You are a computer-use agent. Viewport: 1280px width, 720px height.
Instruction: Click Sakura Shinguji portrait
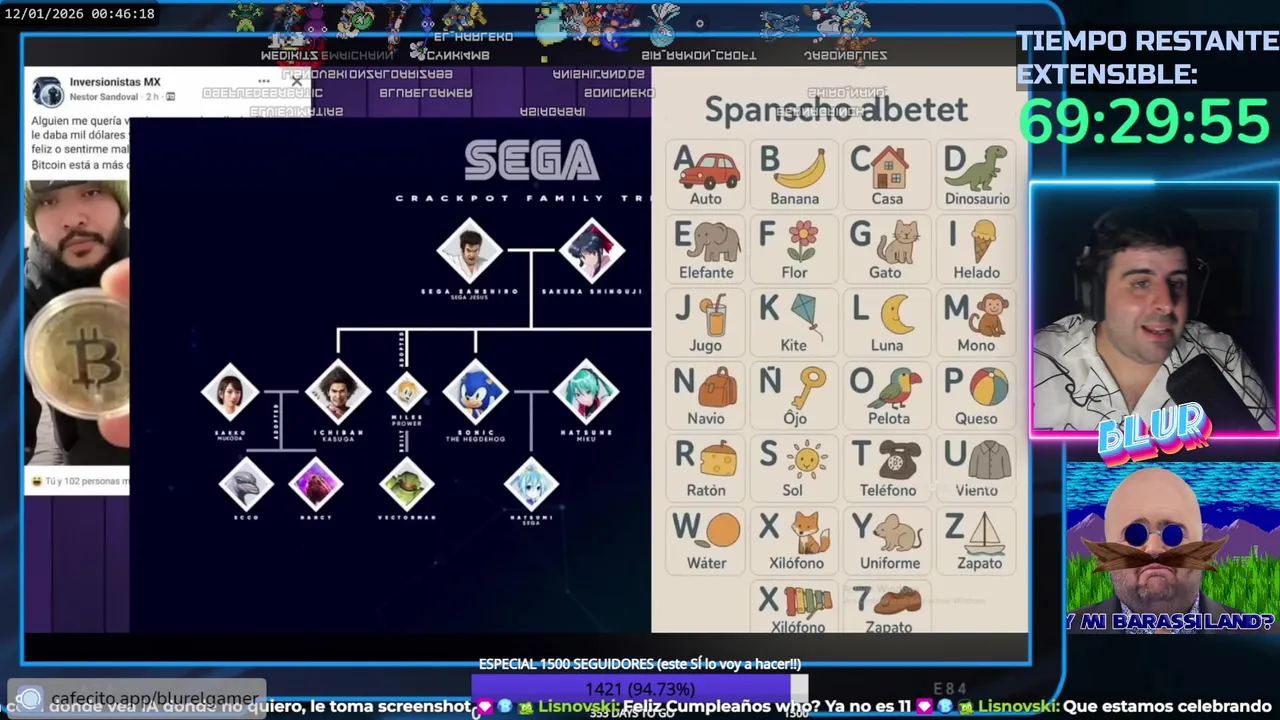pos(592,250)
